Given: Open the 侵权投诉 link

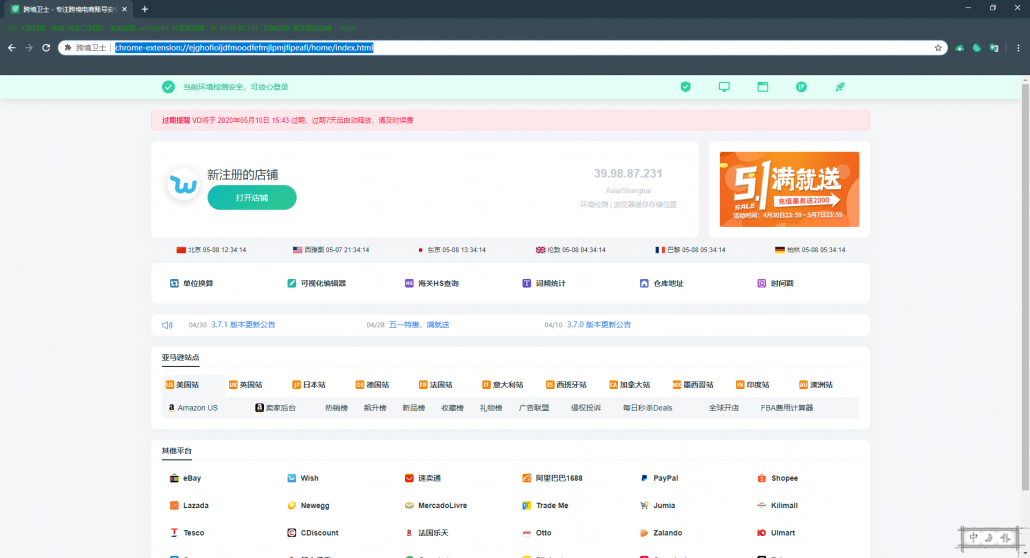Looking at the screenshot, I should pyautogui.click(x=586, y=407).
